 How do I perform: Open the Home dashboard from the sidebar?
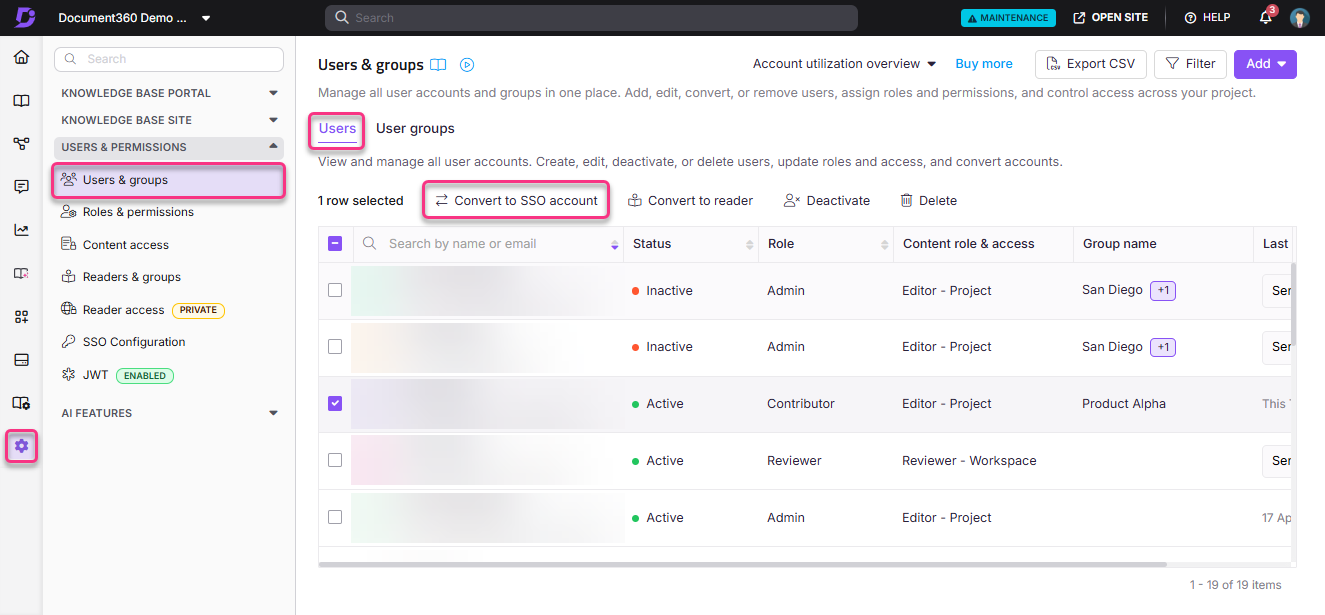coord(21,57)
